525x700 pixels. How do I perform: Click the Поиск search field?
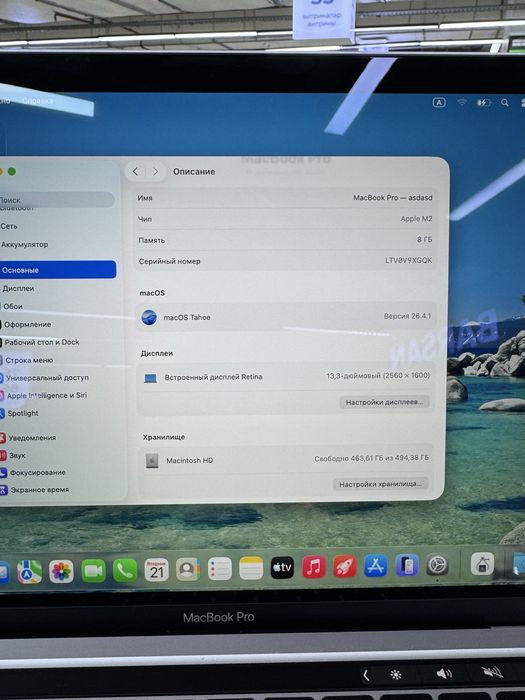coord(57,200)
